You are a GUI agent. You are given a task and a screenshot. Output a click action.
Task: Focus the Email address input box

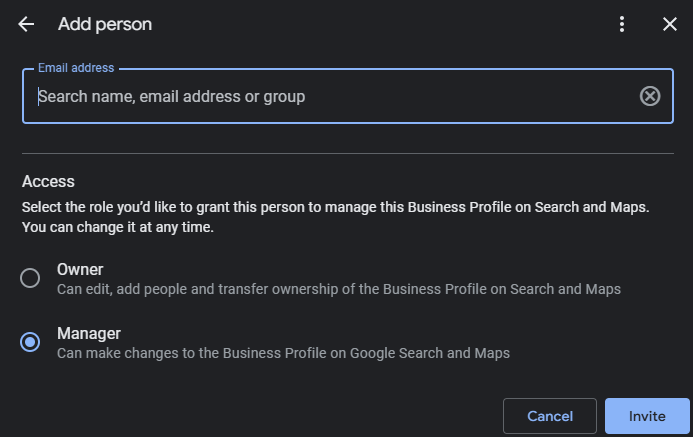(330, 96)
